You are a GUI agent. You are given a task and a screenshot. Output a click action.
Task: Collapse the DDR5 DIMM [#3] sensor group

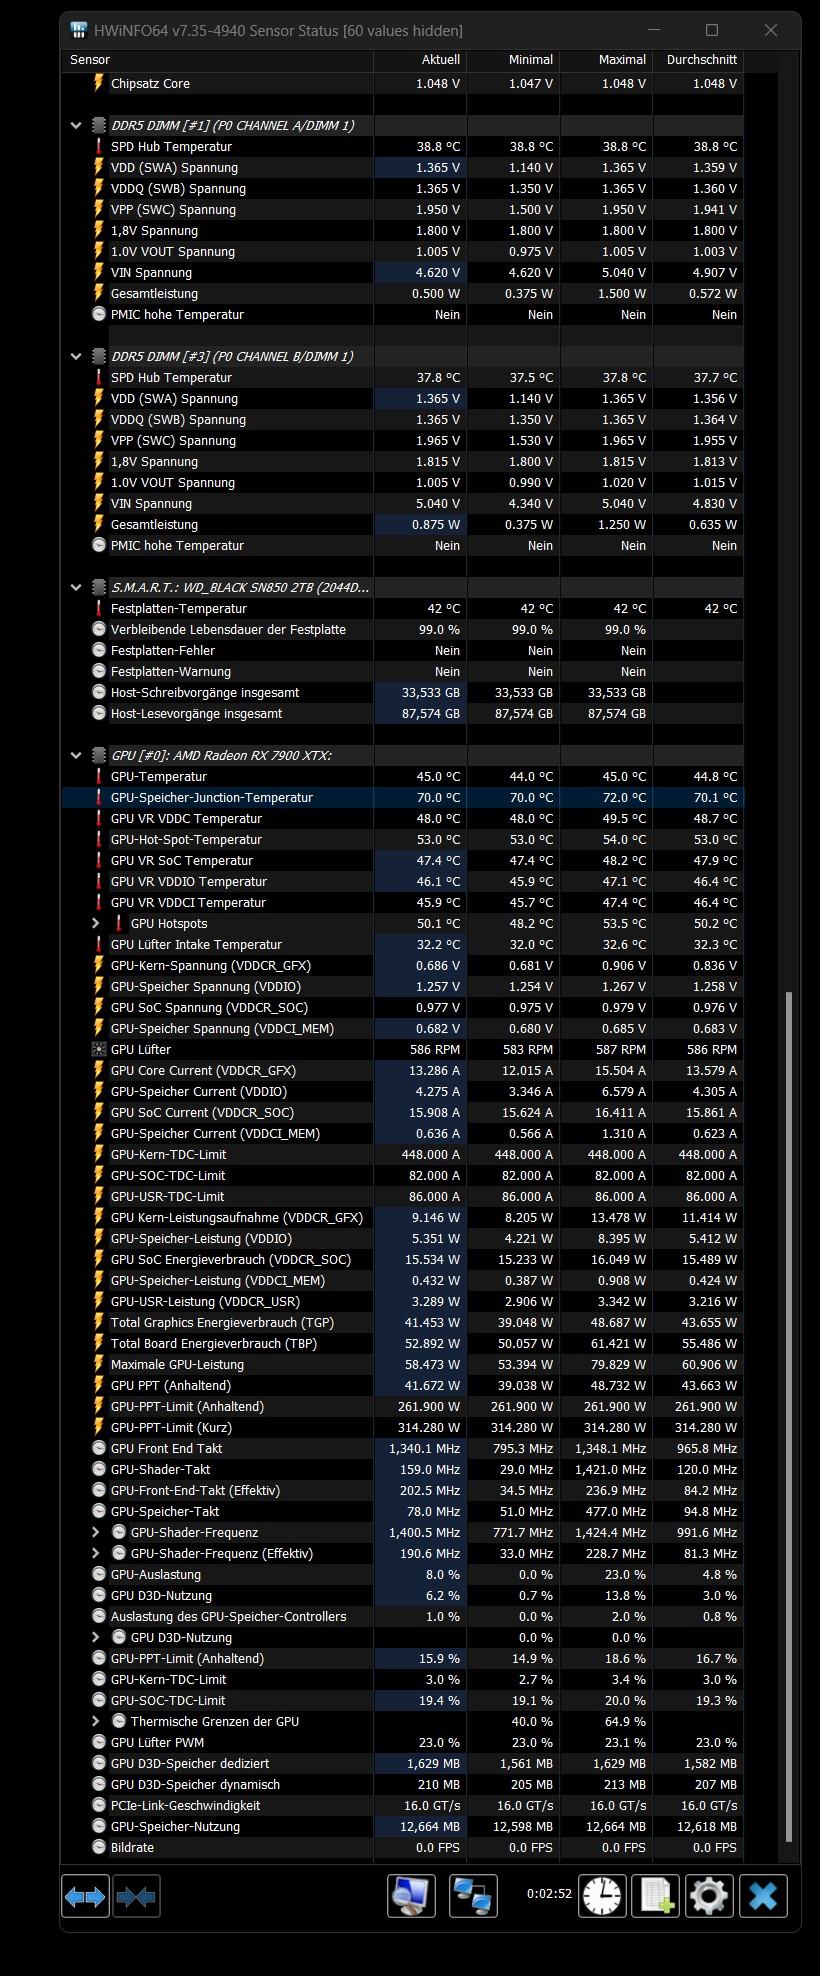coord(76,357)
